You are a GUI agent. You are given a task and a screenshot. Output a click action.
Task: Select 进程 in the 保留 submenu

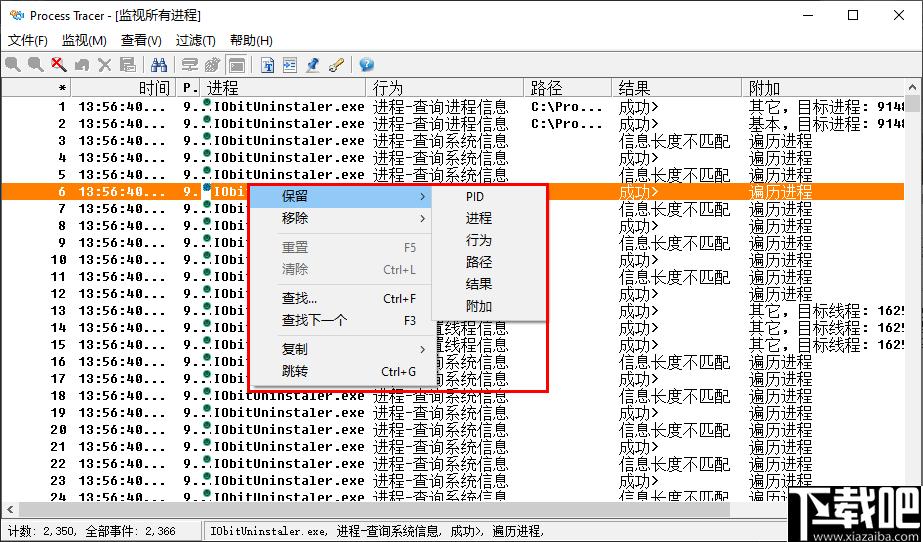point(489,218)
